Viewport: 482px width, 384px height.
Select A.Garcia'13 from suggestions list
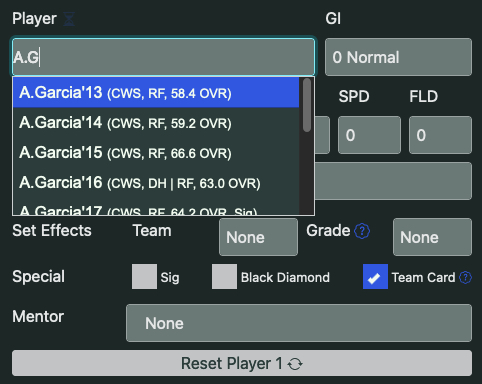[x=156, y=93]
